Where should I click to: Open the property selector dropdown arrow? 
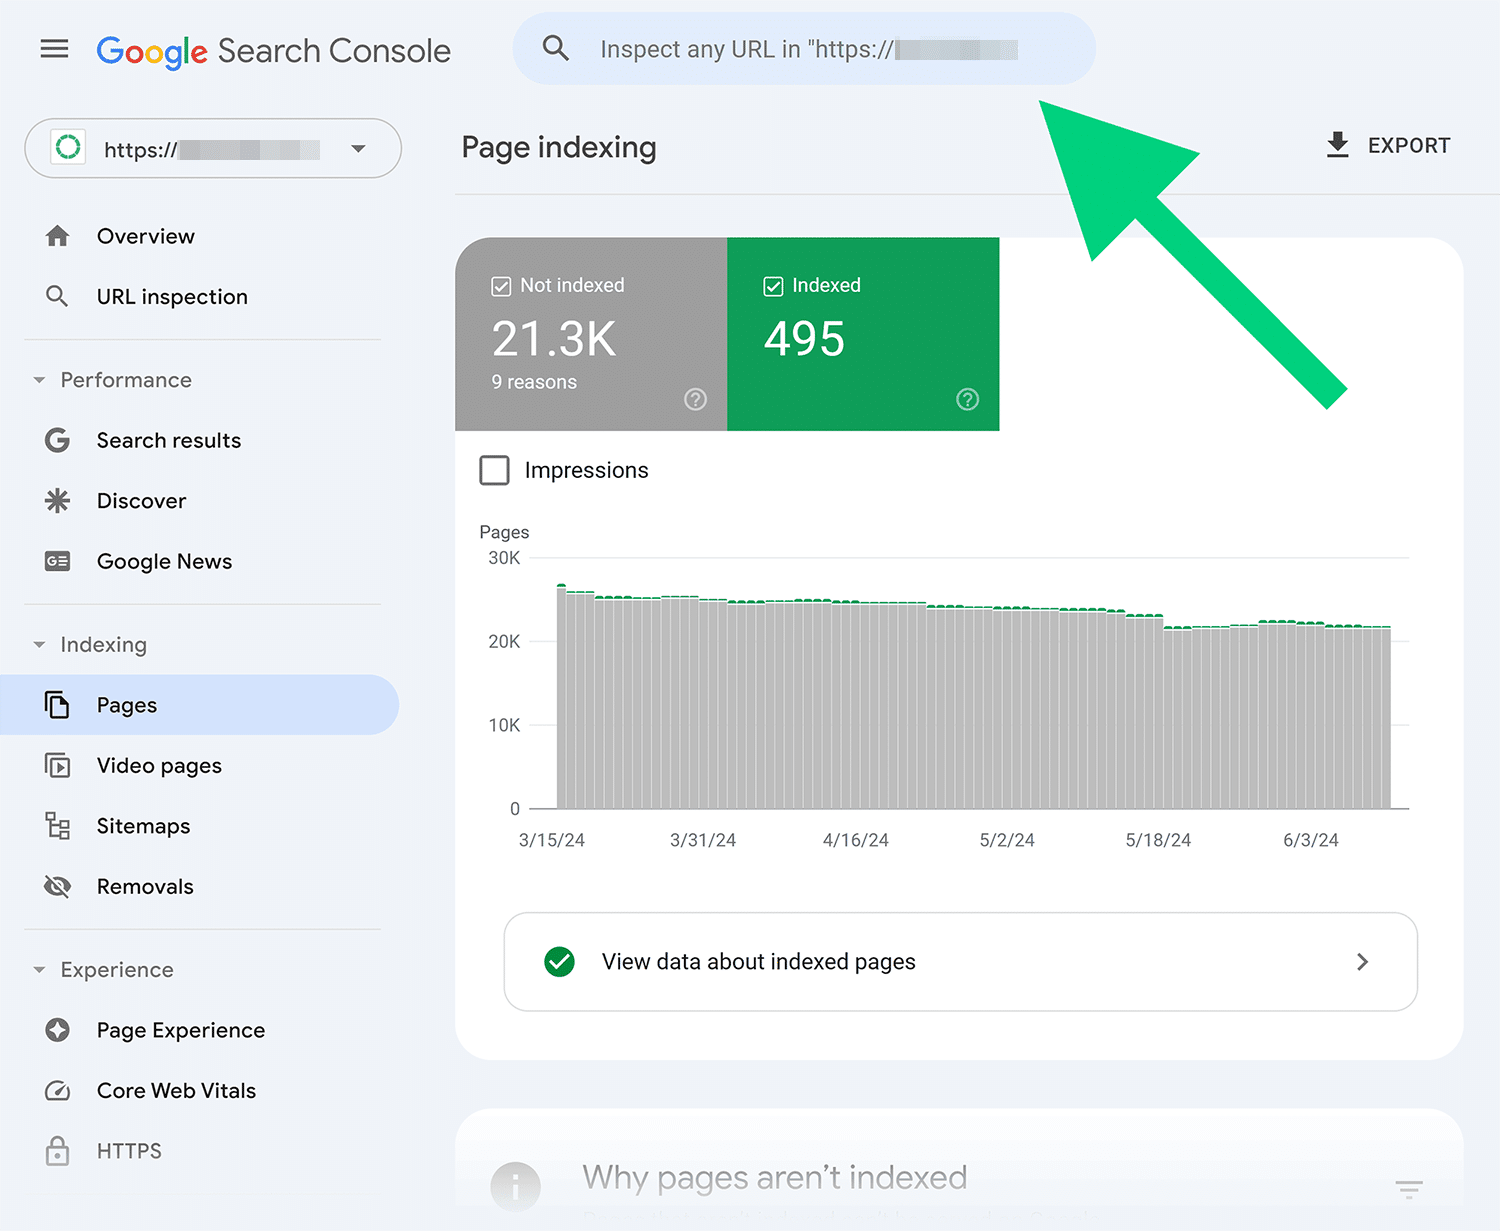pos(358,149)
